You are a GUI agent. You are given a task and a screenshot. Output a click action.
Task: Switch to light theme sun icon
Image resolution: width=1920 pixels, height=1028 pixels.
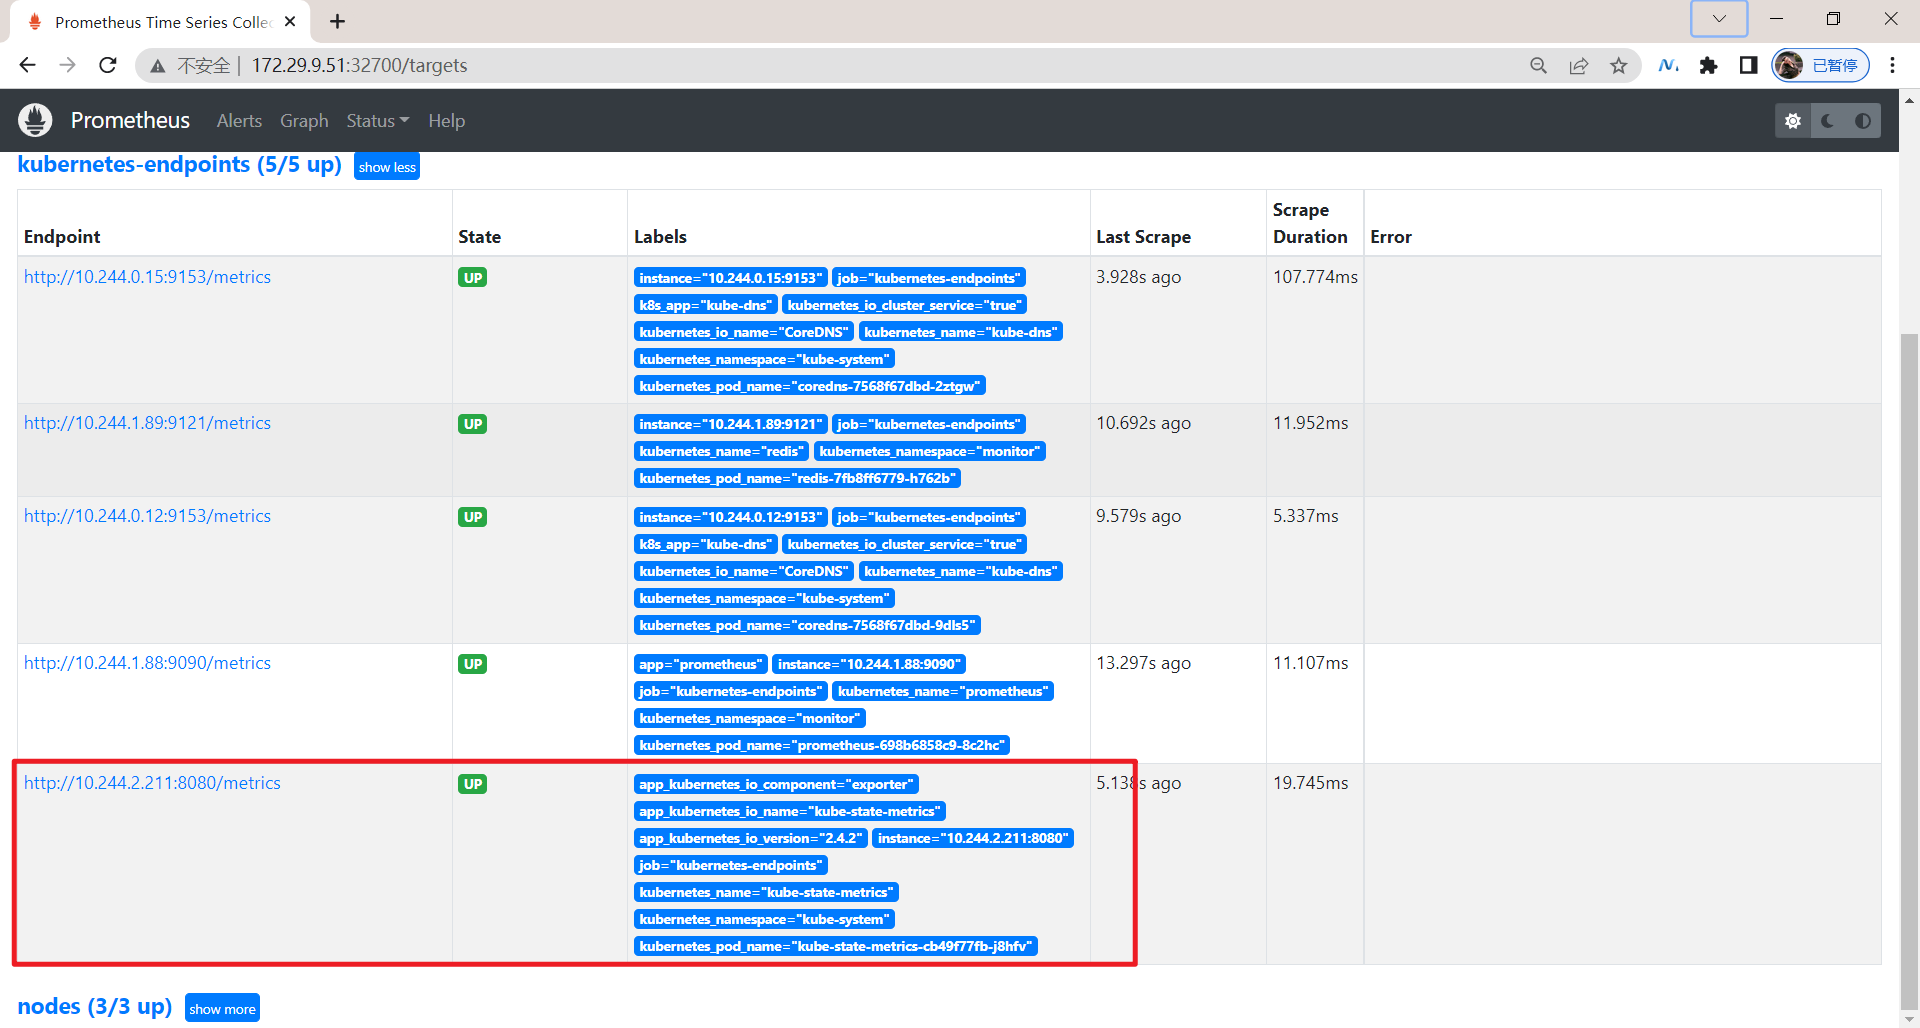coord(1792,120)
